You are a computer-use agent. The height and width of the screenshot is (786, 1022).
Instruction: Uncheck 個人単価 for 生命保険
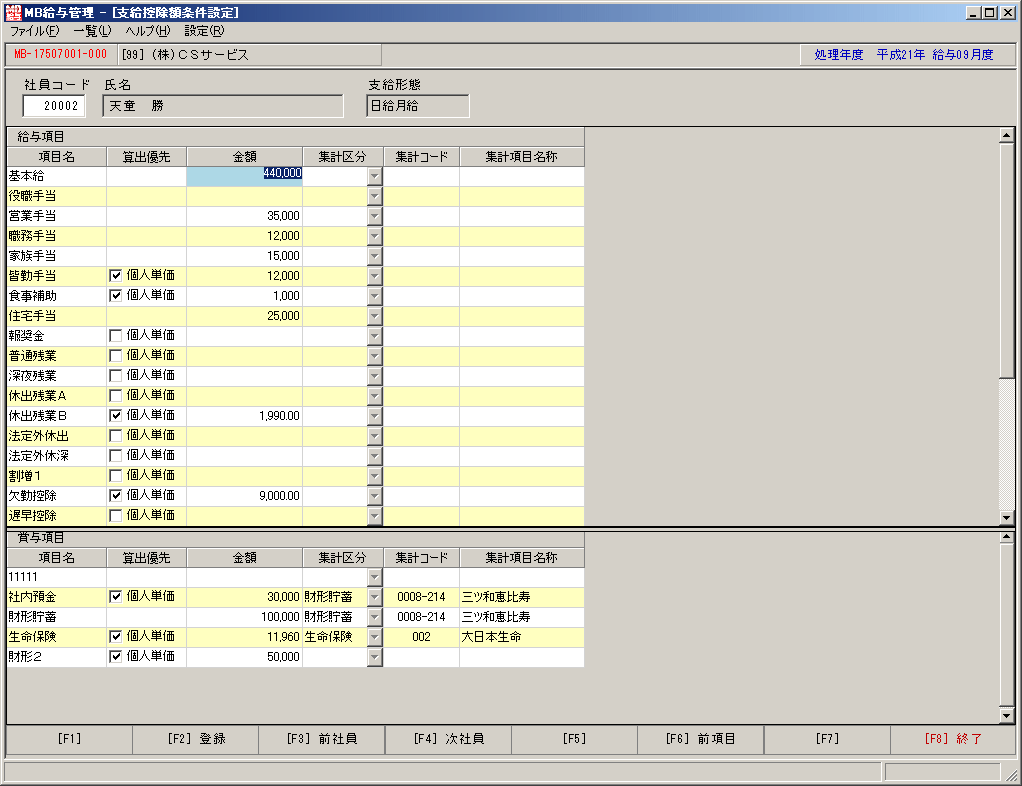point(116,637)
